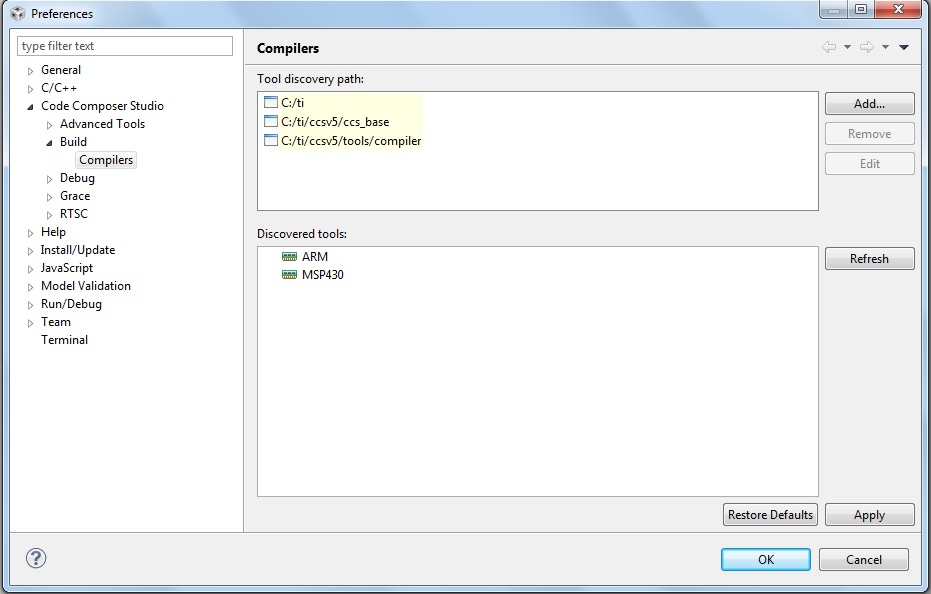The image size is (931, 594).
Task: Select the C:/ti/ccsv5/tools/compiler path text
Action: pyautogui.click(x=351, y=141)
